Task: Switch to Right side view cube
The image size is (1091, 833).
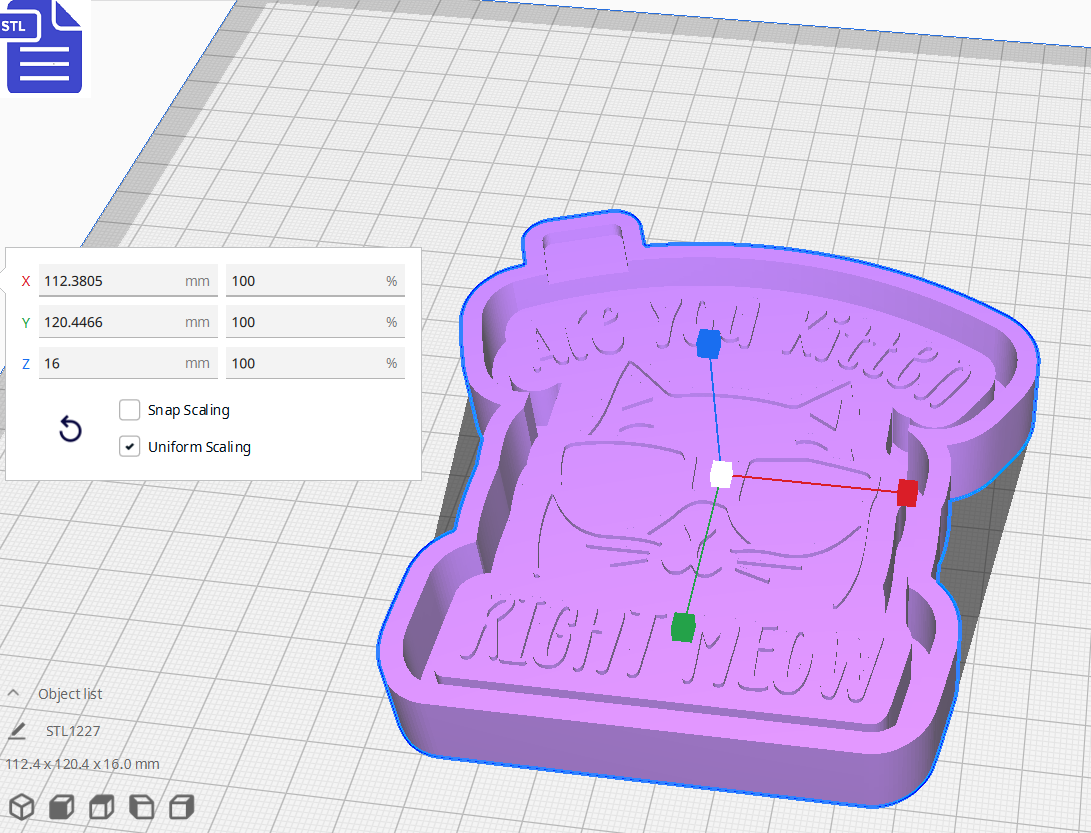Action: (181, 806)
